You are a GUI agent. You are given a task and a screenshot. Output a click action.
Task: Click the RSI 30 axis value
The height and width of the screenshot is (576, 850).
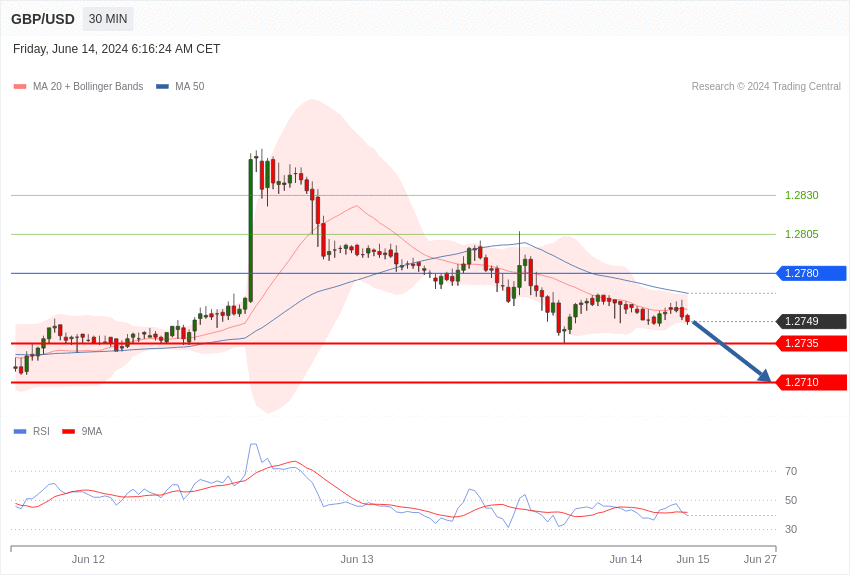(x=791, y=529)
